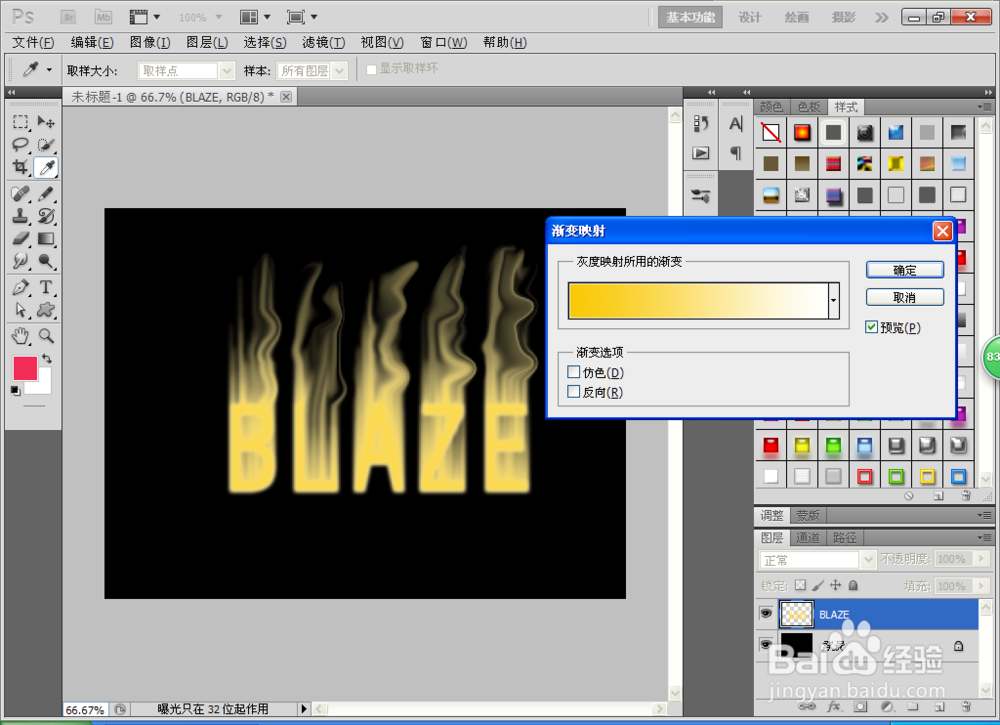Expand more workspaces chevron

[x=881, y=17]
